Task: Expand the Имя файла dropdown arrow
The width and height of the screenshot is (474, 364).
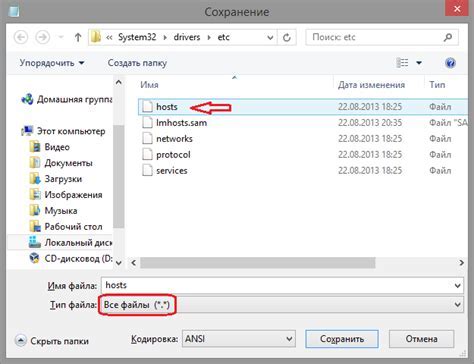Action: point(458,286)
